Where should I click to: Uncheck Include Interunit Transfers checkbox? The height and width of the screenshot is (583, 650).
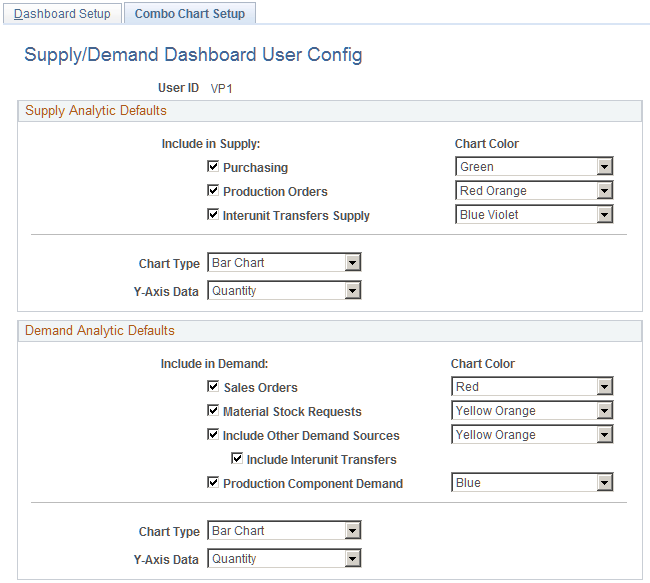pos(237,459)
